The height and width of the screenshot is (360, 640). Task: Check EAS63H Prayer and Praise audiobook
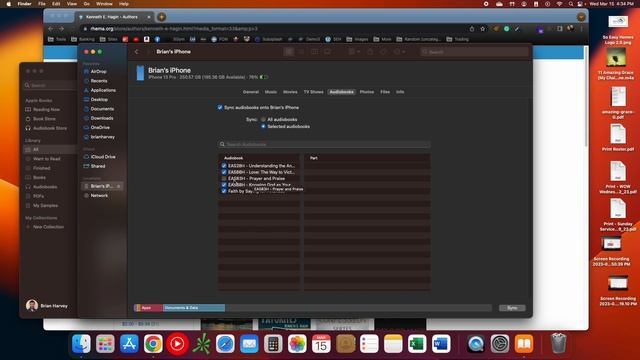click(x=224, y=178)
